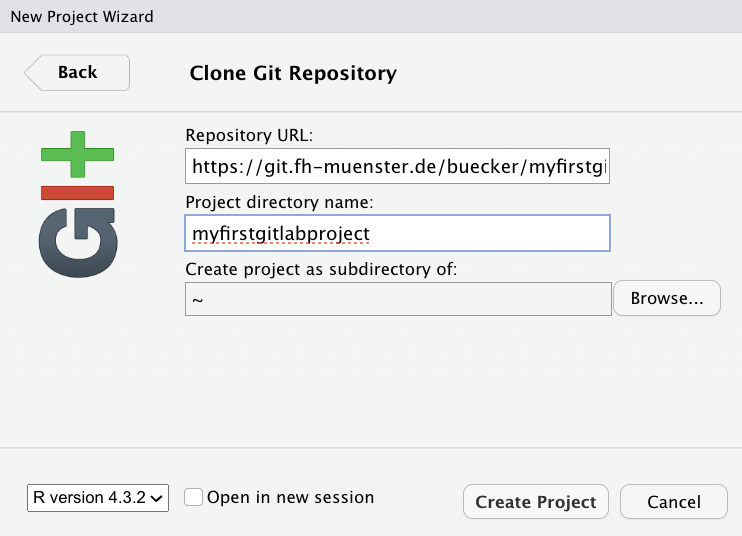Open the R version 4.3.2 dropdown
This screenshot has width=742, height=536.
tap(98, 498)
